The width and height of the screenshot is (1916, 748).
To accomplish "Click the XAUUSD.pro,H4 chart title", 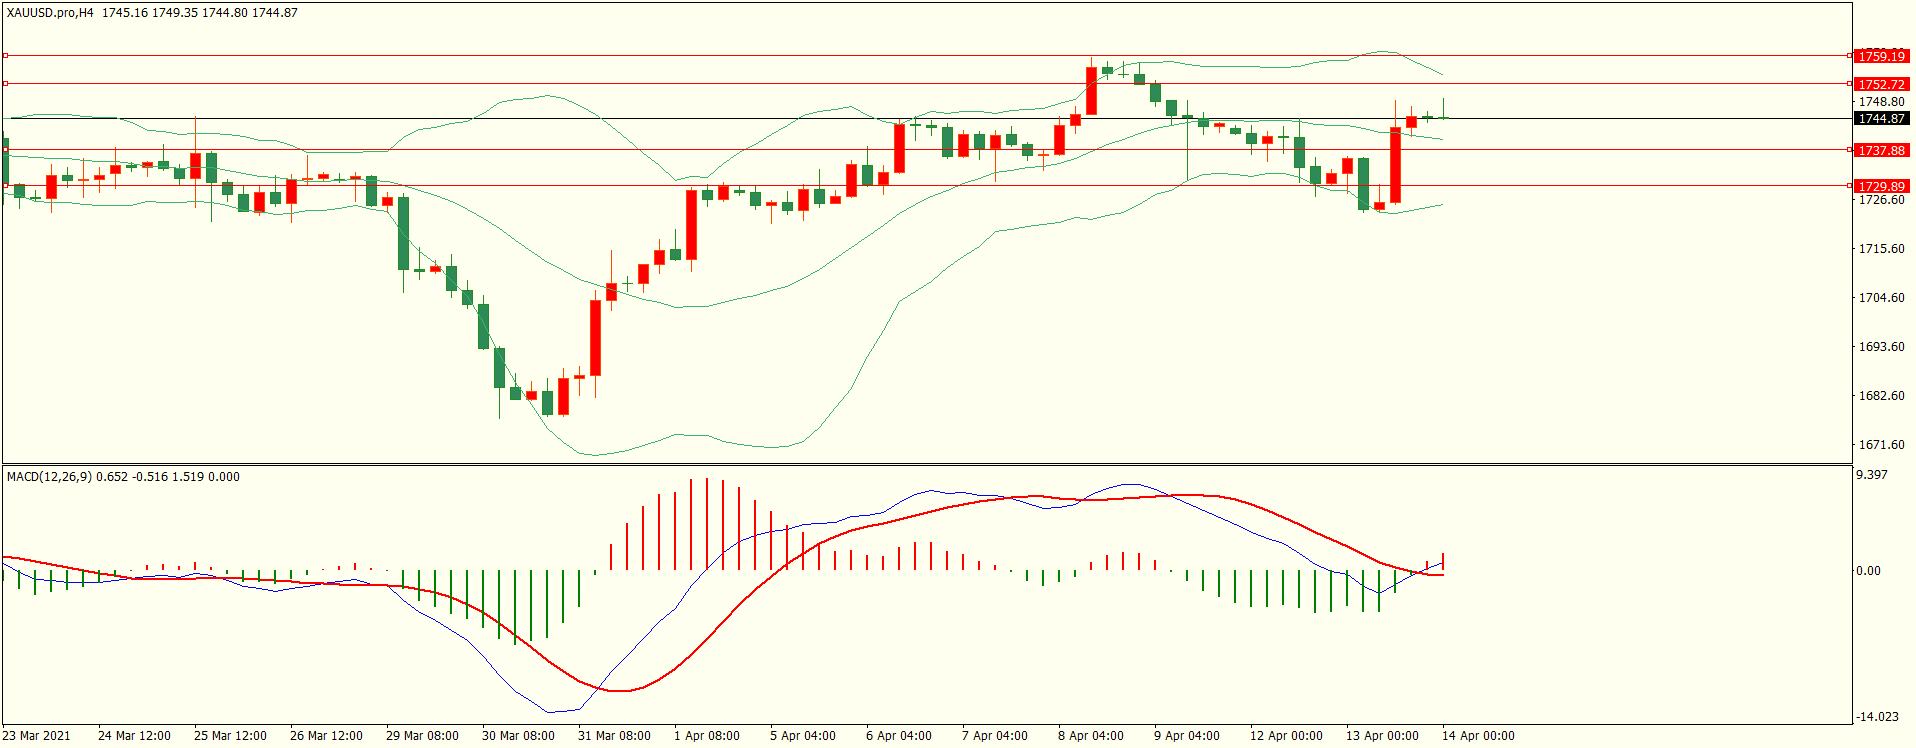I will click(50, 13).
